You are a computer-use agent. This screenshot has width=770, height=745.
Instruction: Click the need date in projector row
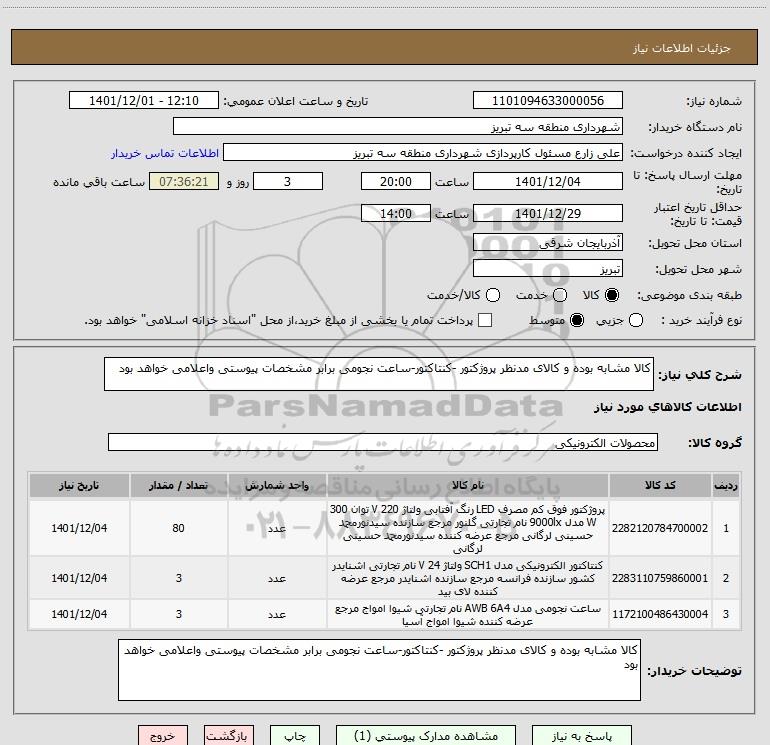[79, 528]
